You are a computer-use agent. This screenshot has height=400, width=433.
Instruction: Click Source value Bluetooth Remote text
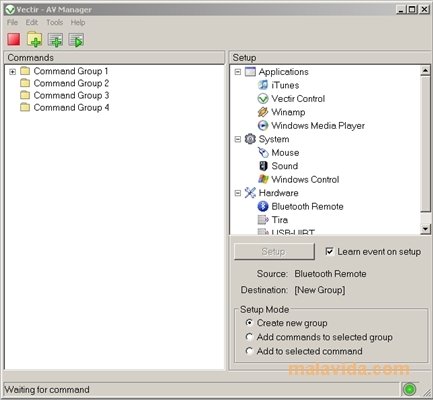(x=330, y=274)
